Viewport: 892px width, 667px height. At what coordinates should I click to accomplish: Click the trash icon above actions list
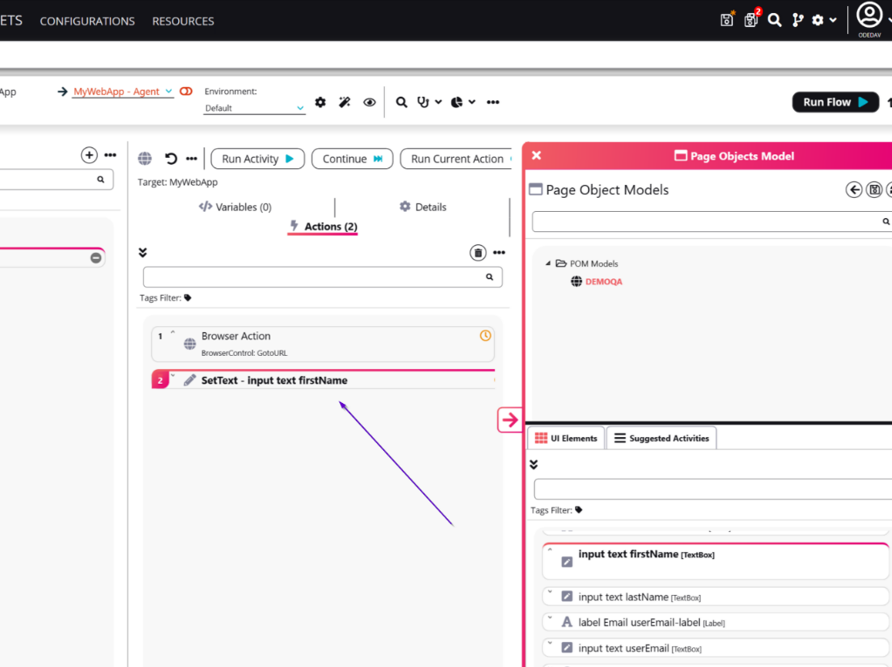coord(478,253)
